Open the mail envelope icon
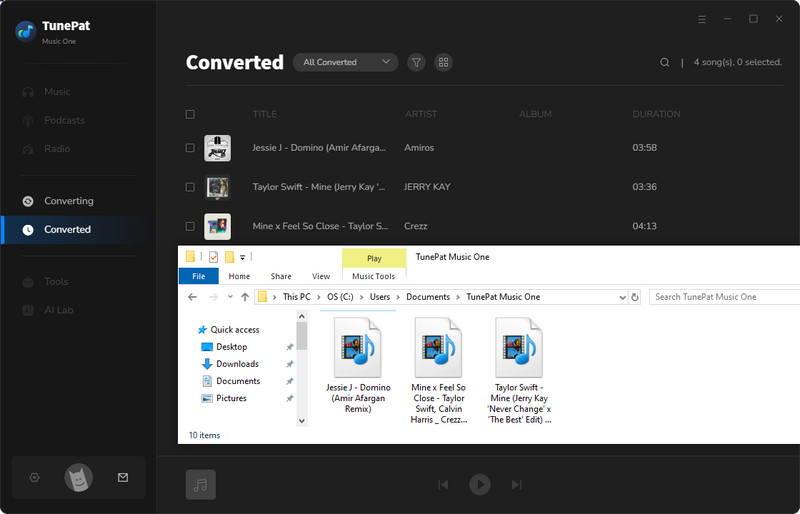This screenshot has height=514, width=800. 123,478
